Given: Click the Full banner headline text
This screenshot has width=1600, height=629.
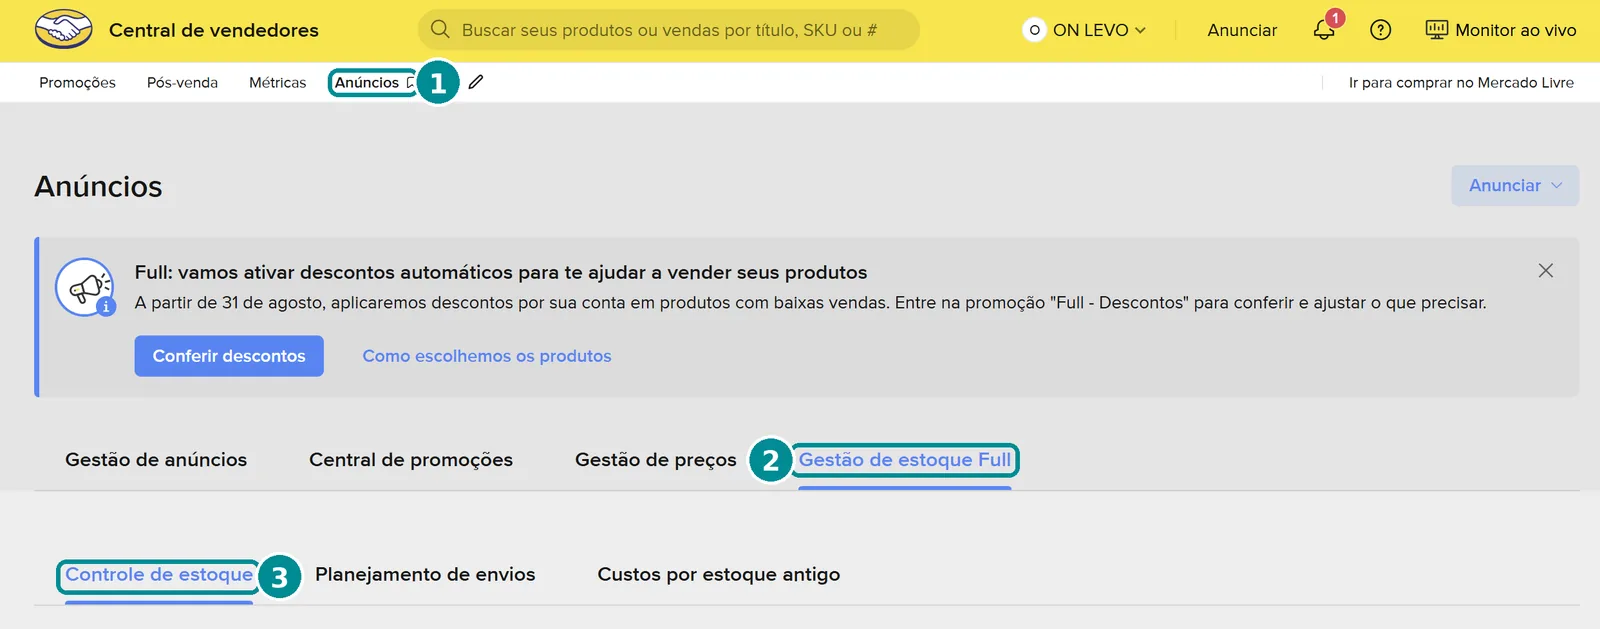Looking at the screenshot, I should 501,272.
